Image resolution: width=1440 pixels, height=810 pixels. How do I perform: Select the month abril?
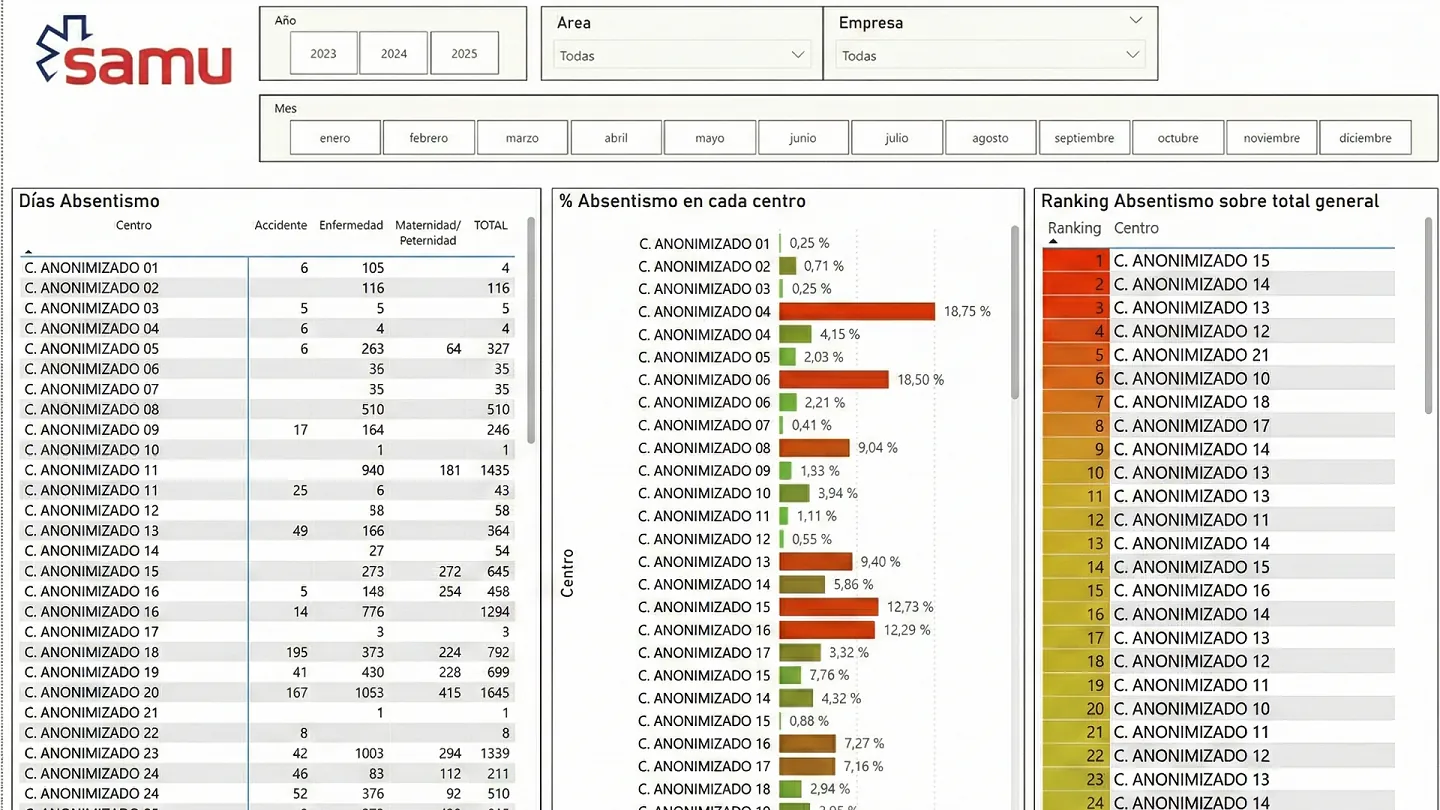(616, 138)
